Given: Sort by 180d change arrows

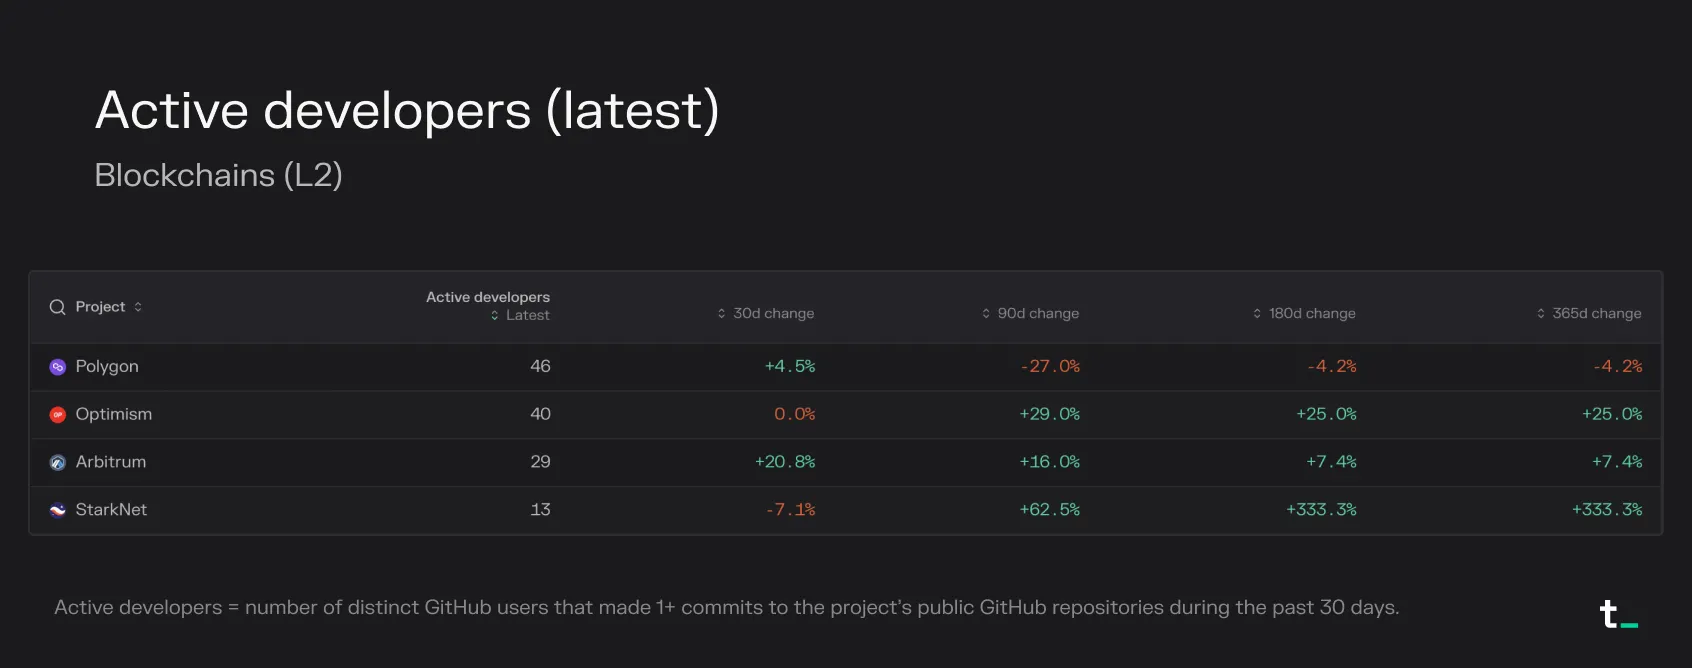Looking at the screenshot, I should click(x=1257, y=313).
